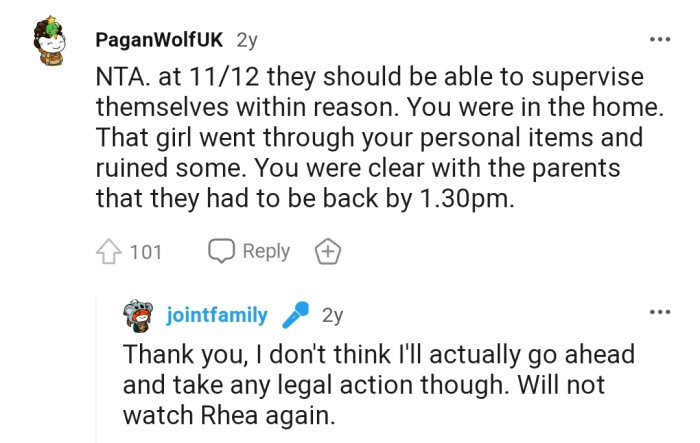The image size is (700, 443).
Task: Open jointfamily's avatar image
Action: click(x=138, y=317)
